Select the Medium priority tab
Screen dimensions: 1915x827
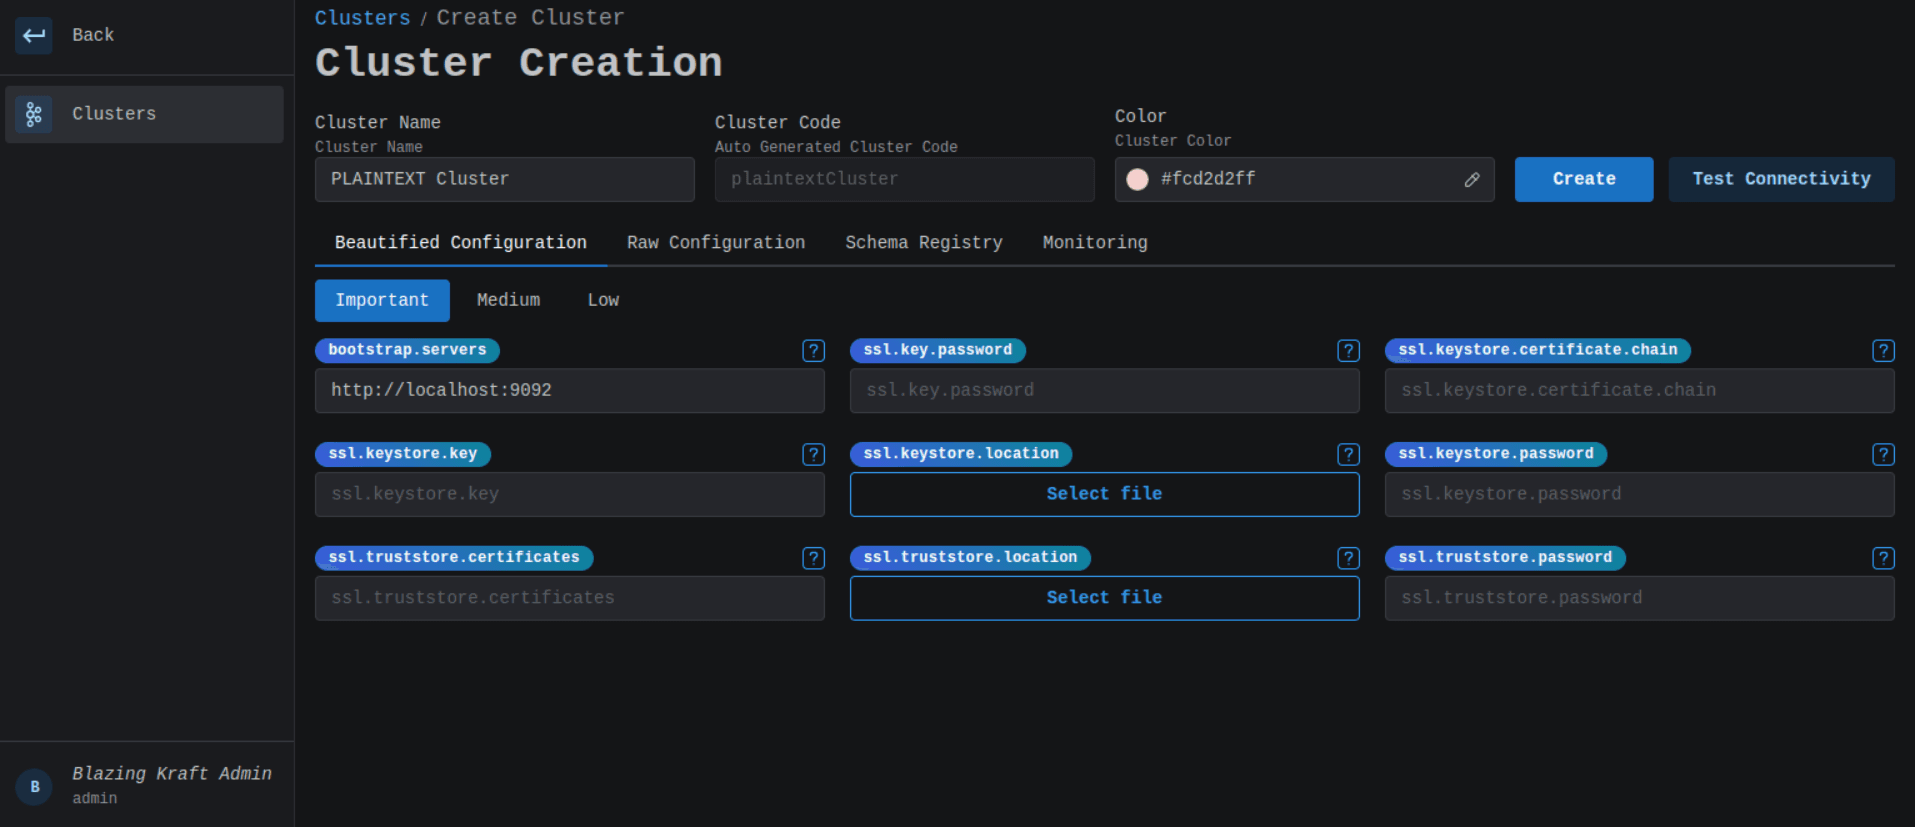click(508, 300)
